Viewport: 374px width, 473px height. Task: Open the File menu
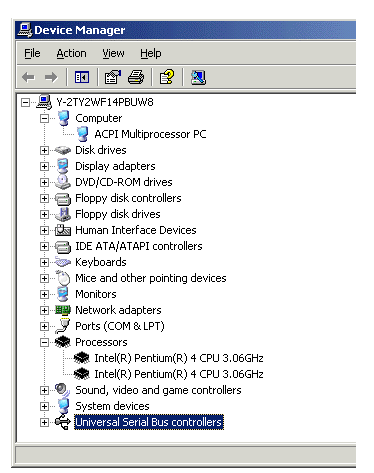point(32,53)
